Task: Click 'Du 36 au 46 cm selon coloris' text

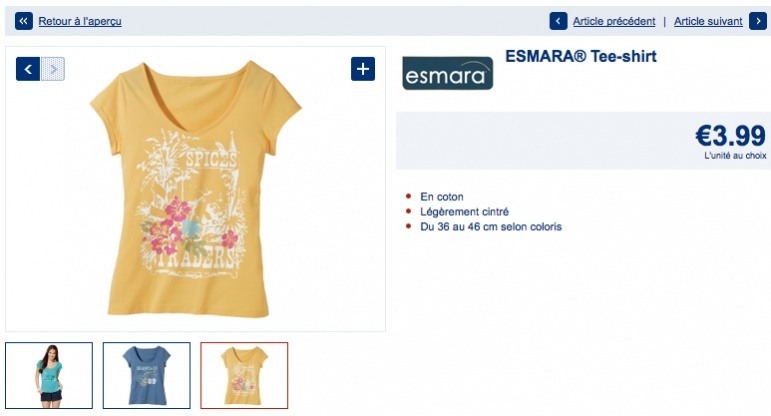Action: tap(491, 227)
